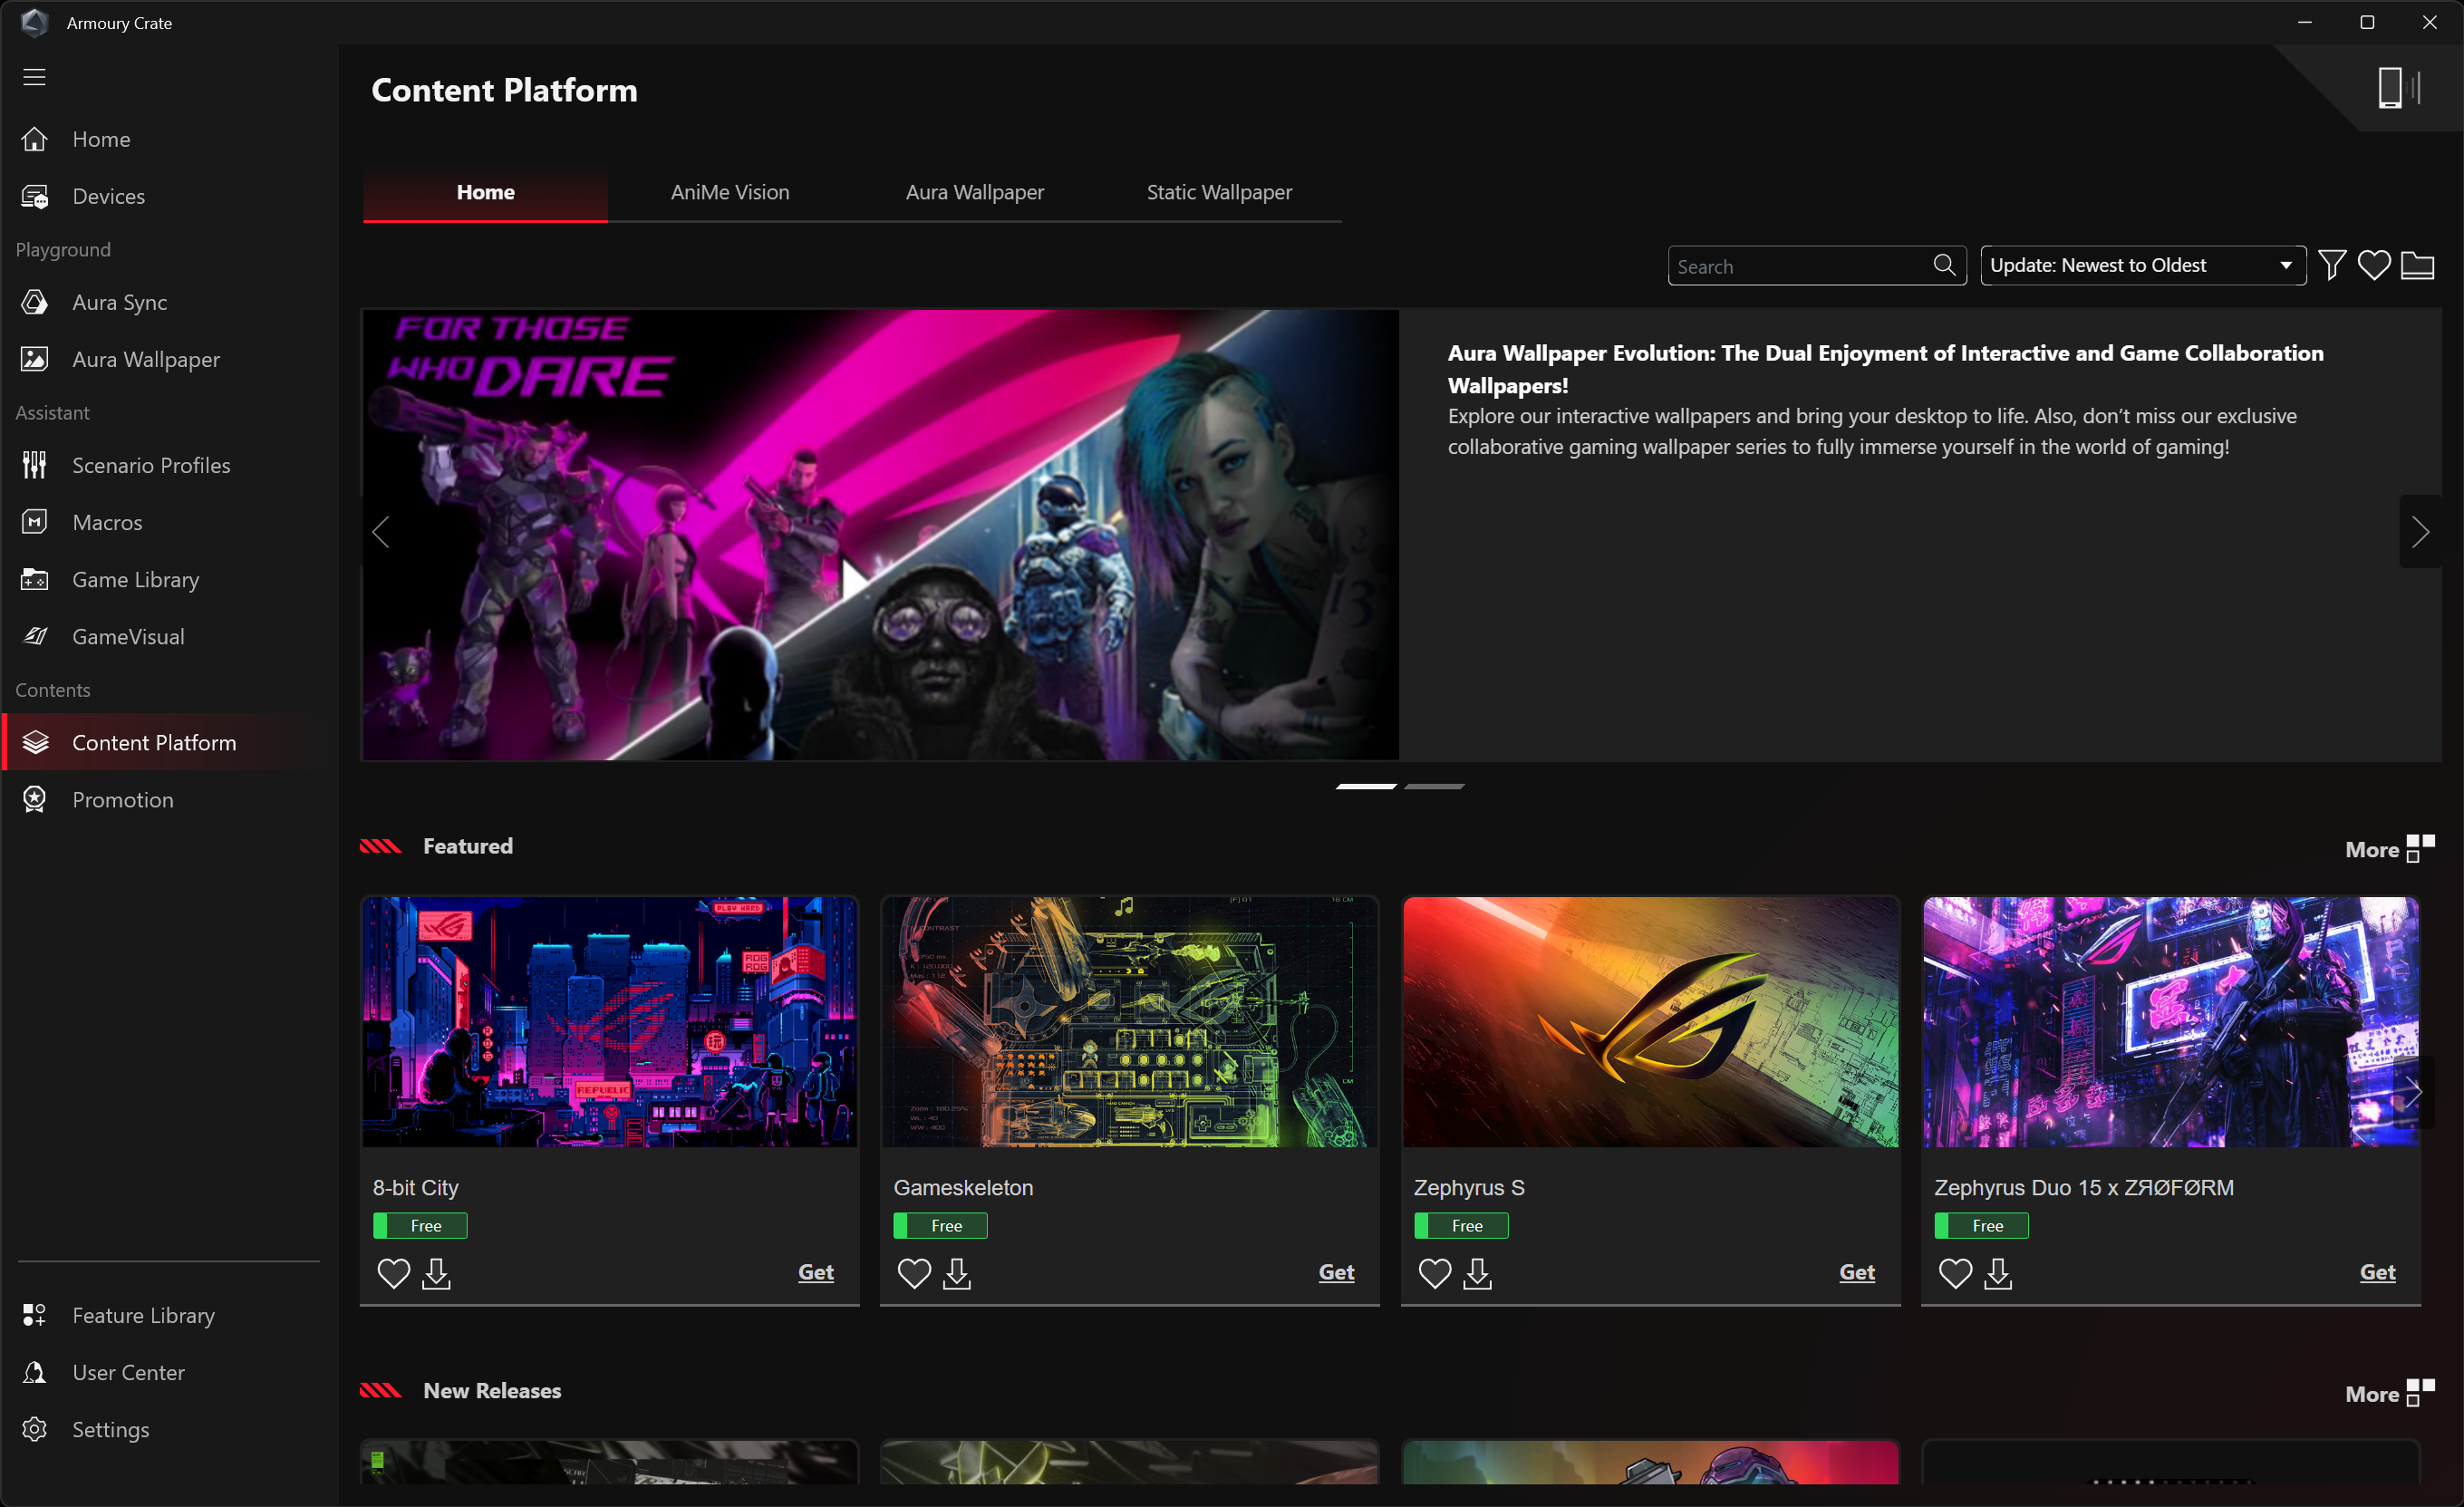This screenshot has width=2464, height=1507.
Task: Toggle favorite heart on Gameskeleton
Action: click(913, 1273)
